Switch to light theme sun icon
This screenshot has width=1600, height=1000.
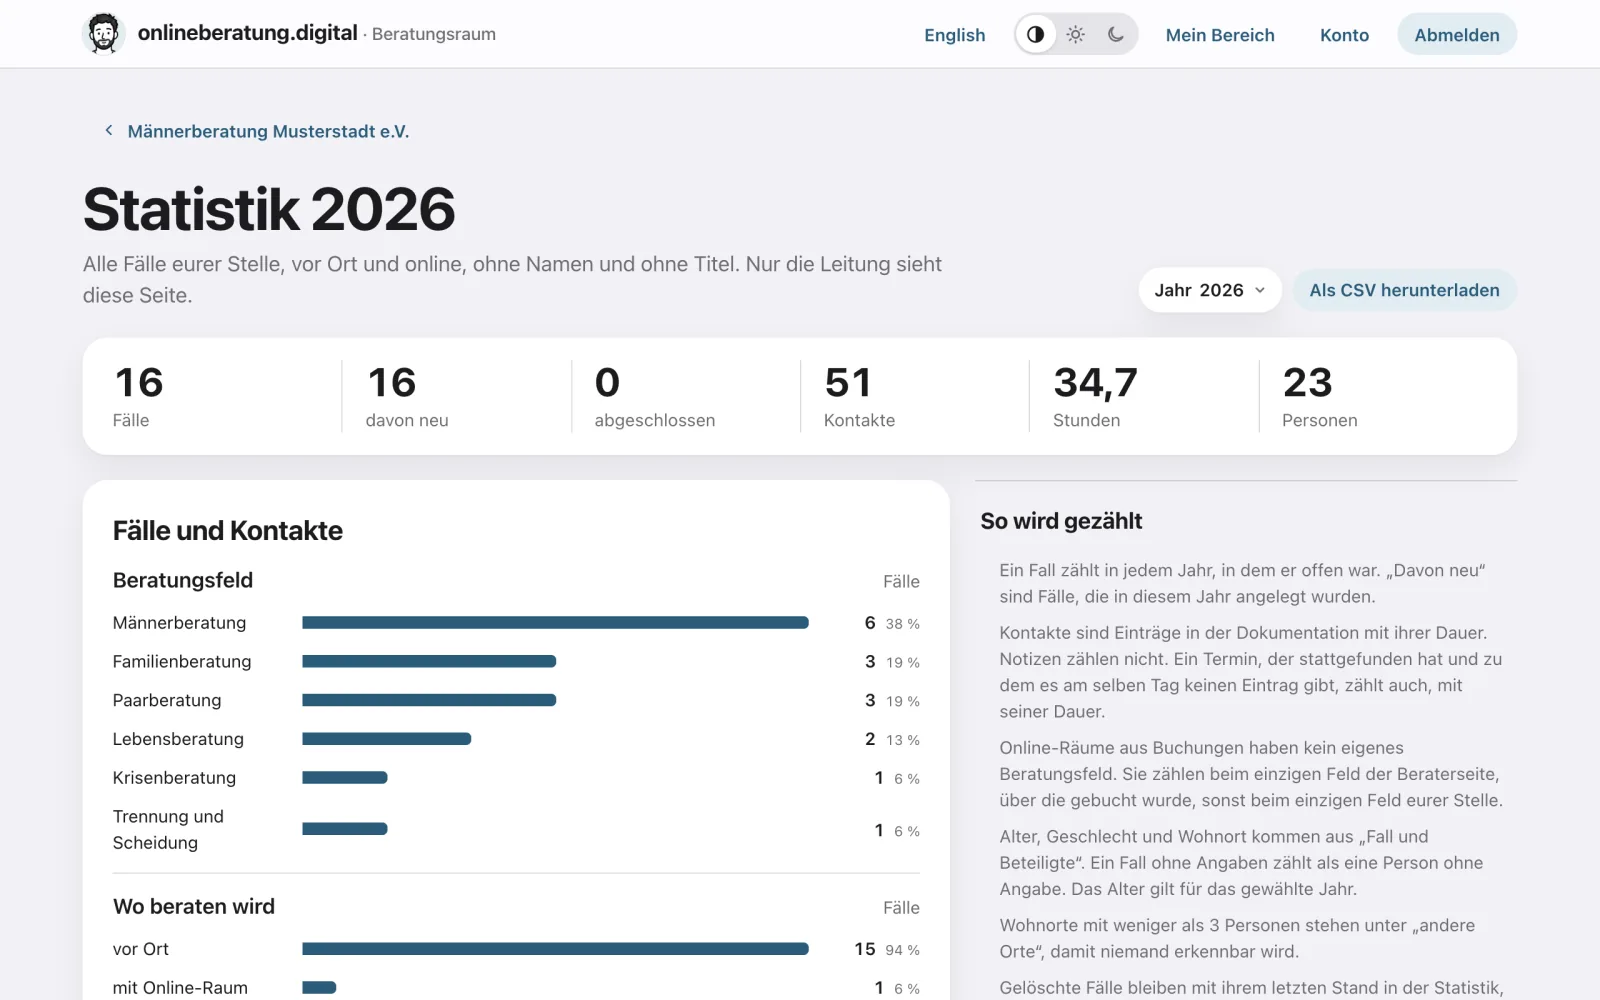tap(1076, 34)
